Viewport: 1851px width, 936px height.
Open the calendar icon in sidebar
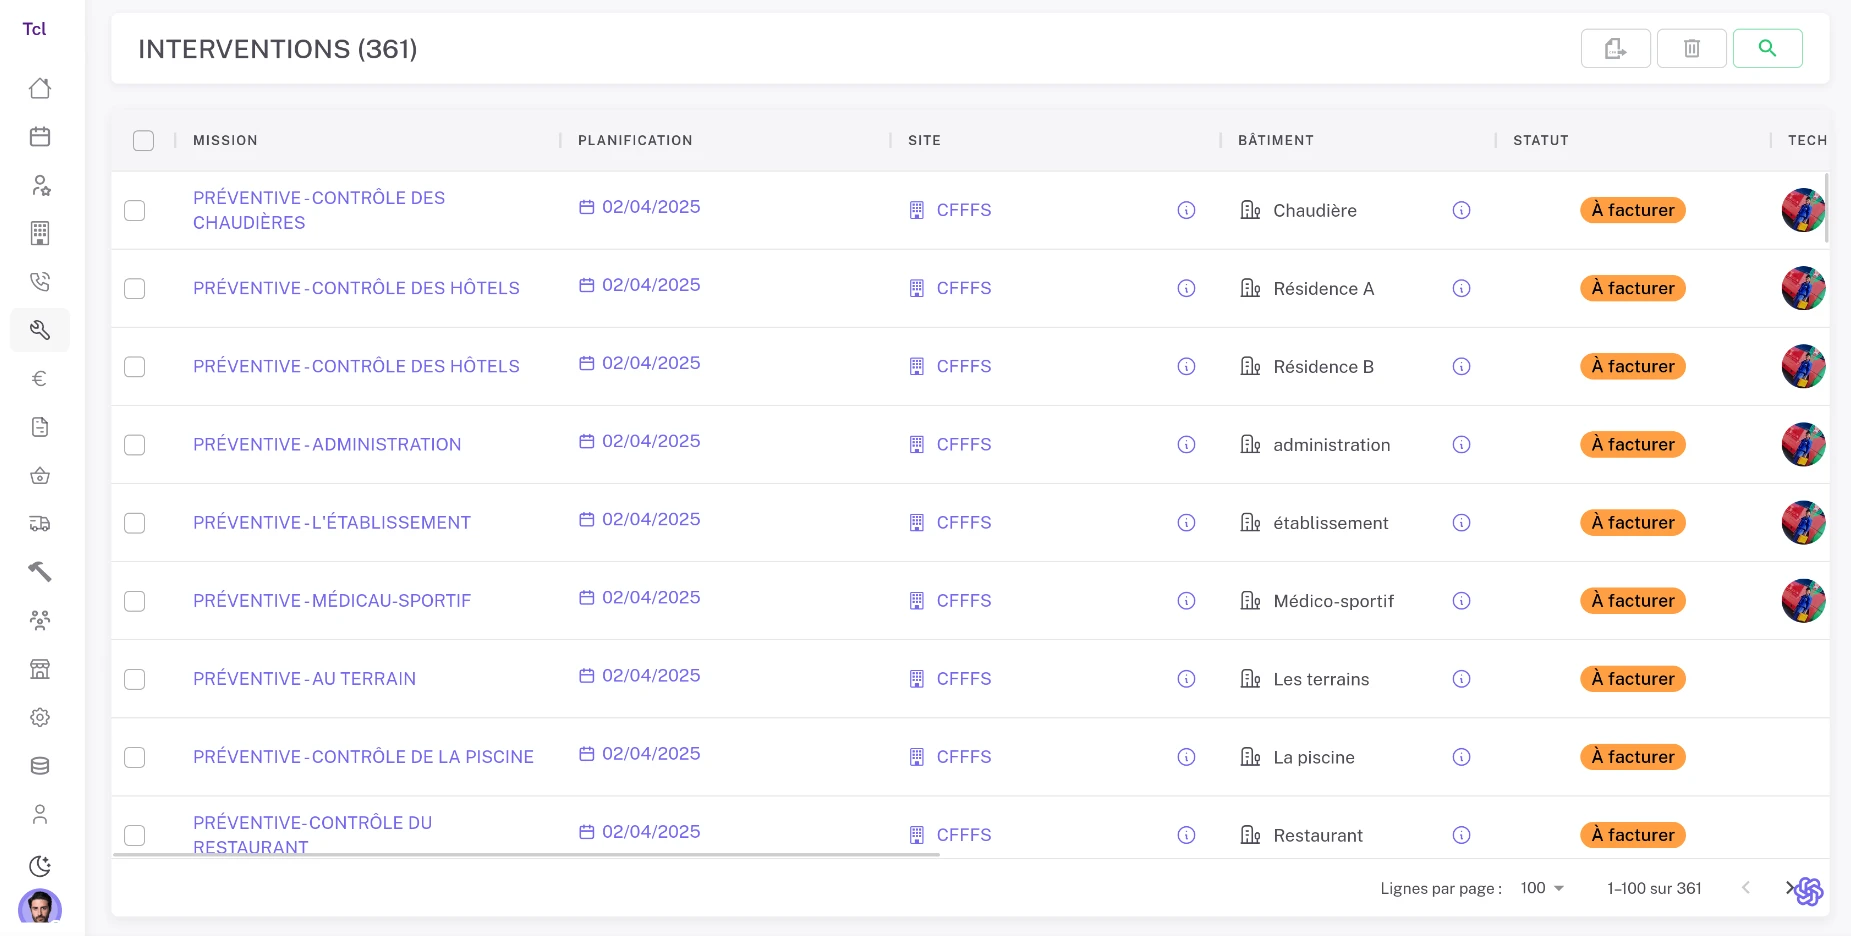[40, 137]
